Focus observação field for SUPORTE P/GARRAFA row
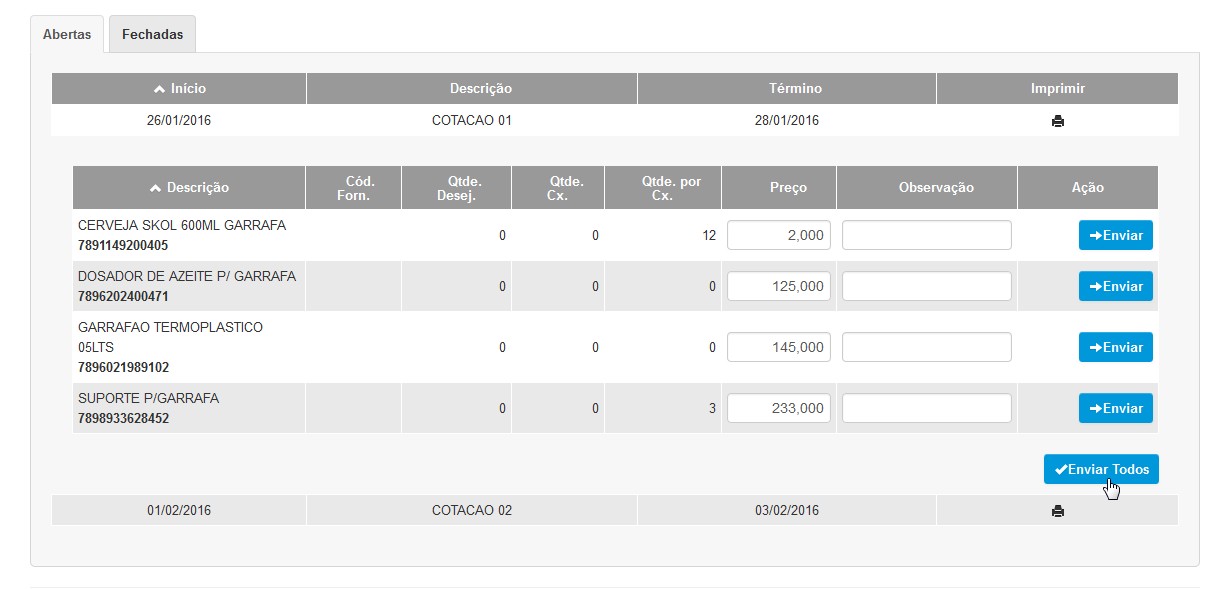Screen dimensions: 1227x589 pos(927,408)
